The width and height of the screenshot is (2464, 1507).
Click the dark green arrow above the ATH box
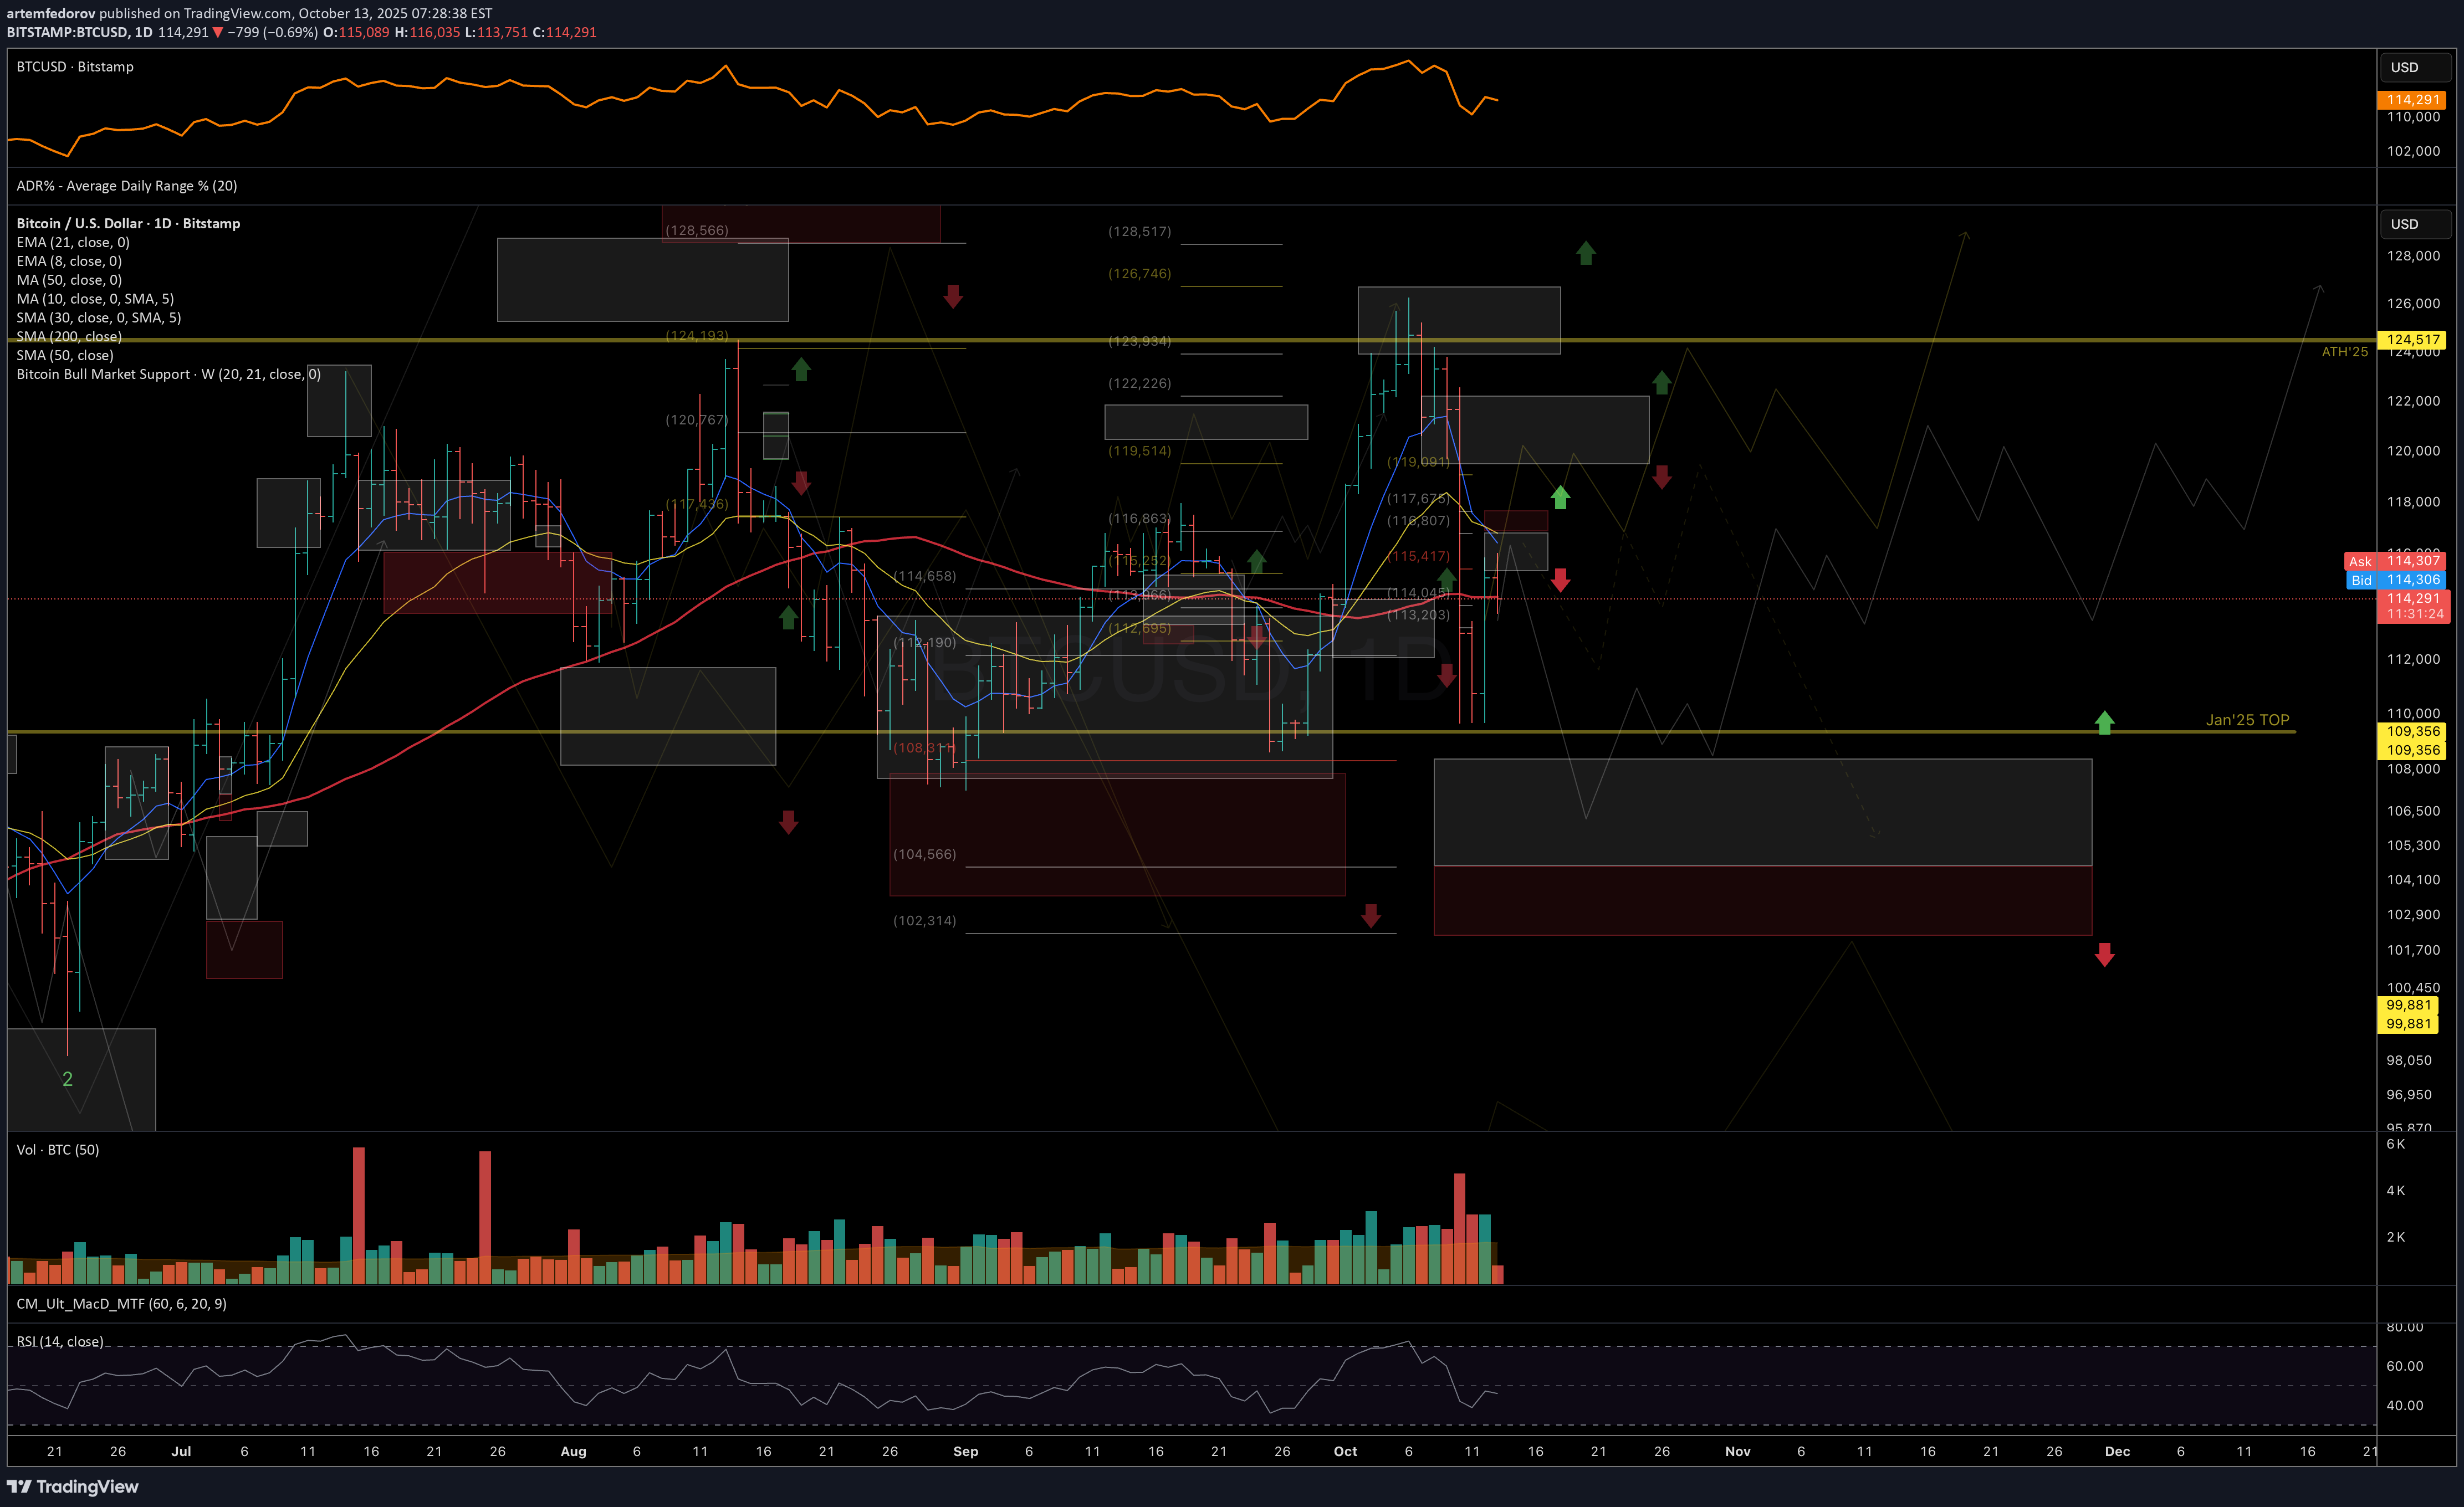pyautogui.click(x=1585, y=253)
